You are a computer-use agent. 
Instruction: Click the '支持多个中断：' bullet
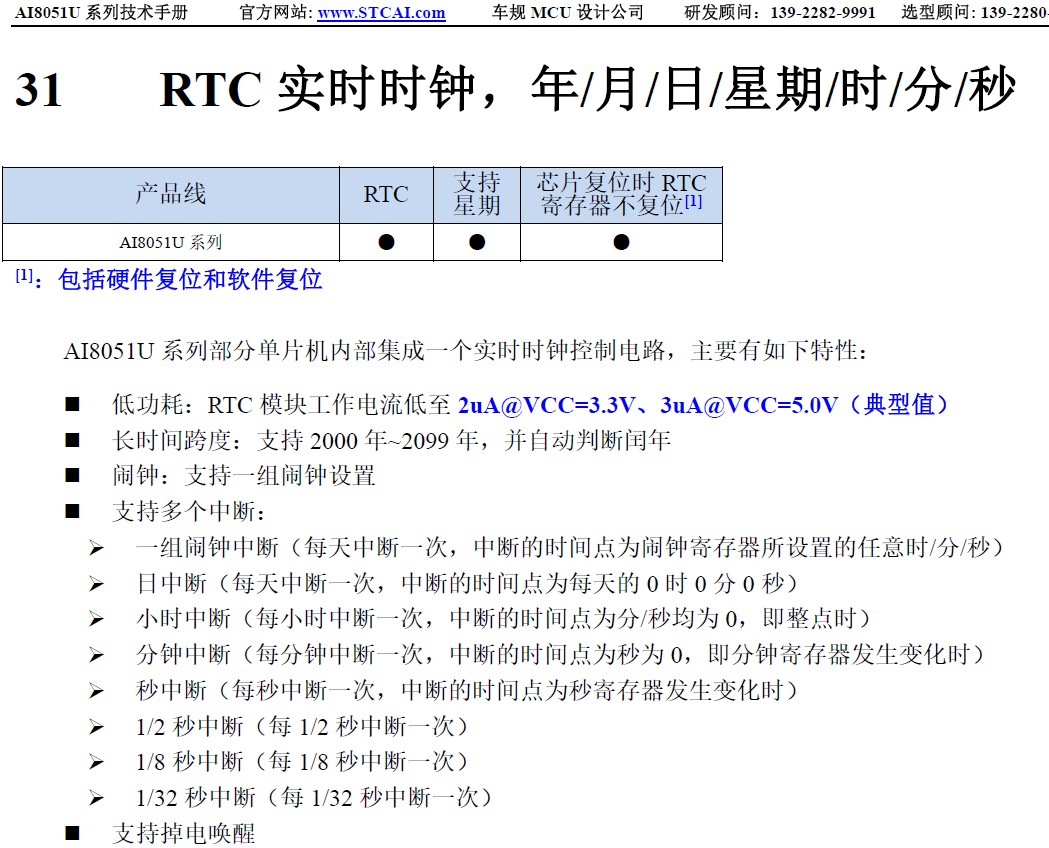click(x=189, y=512)
